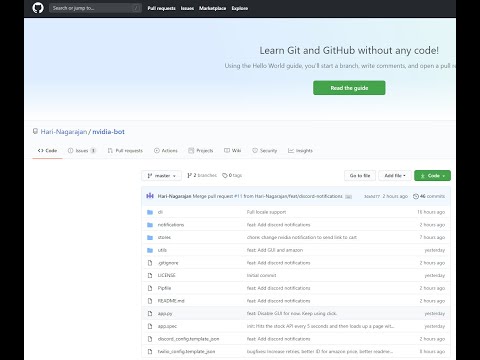Open Explore in the header
Viewport: 480px width, 360px height.
tap(240, 8)
